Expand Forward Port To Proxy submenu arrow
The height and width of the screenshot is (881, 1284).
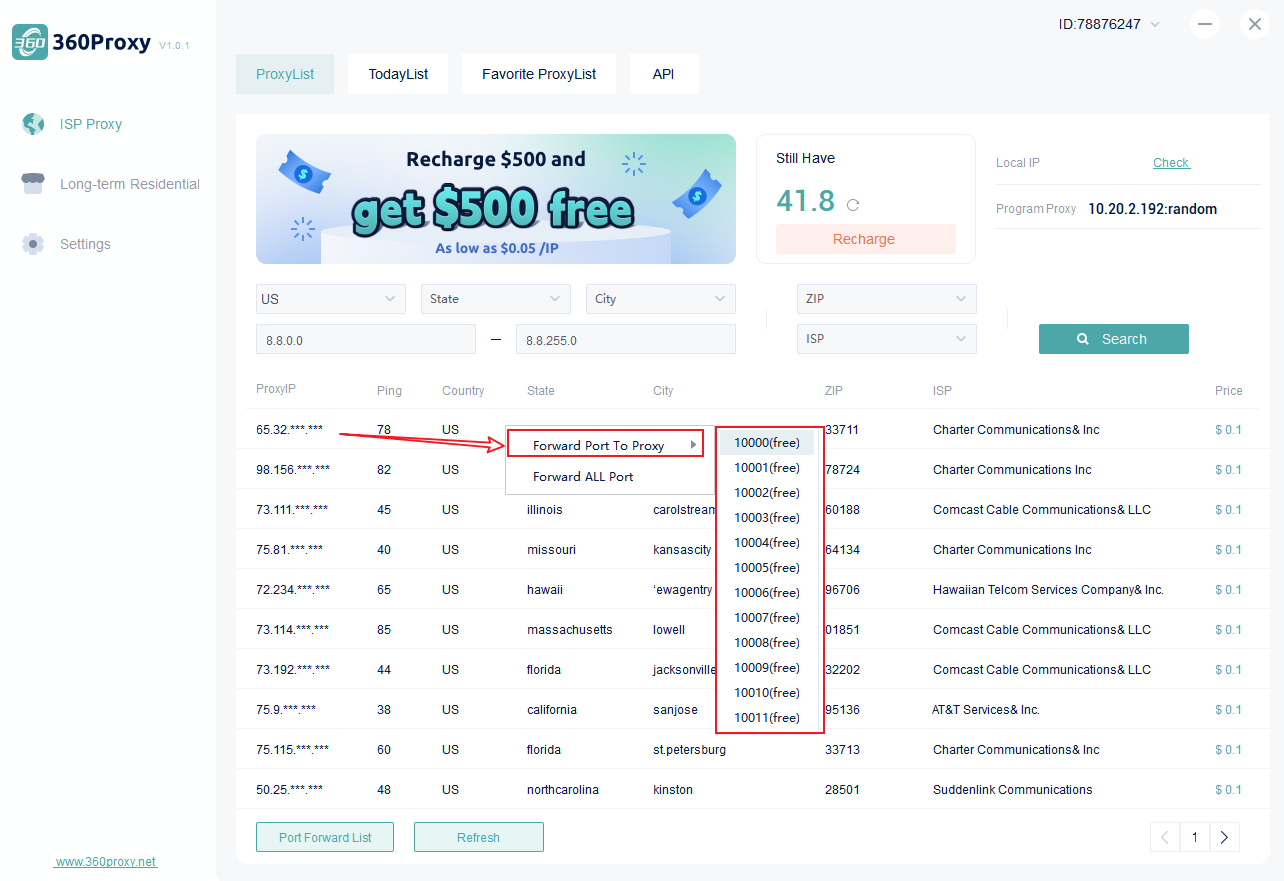pyautogui.click(x=693, y=445)
